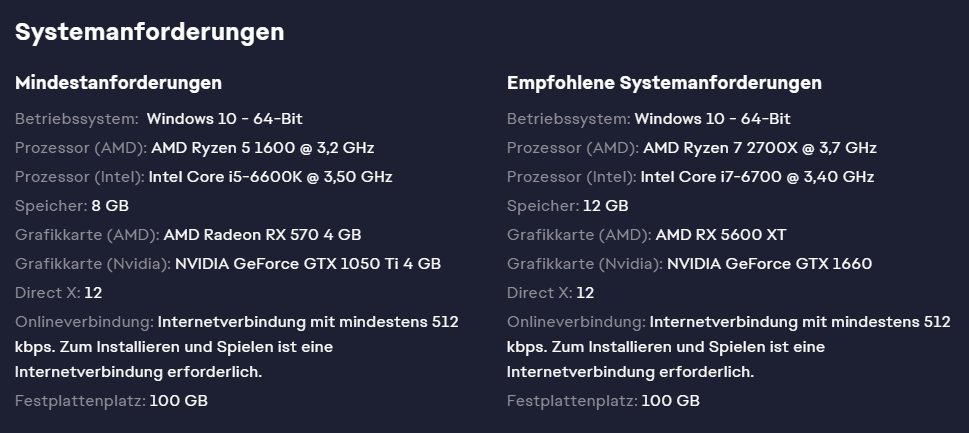Image resolution: width=969 pixels, height=433 pixels.
Task: Click the recommended Onlineverbindung label
Action: 576,322
